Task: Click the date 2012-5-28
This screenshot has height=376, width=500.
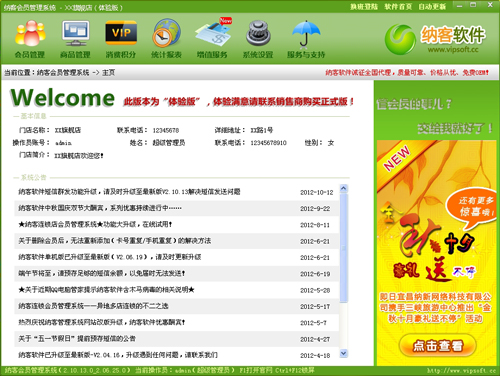Action: click(315, 290)
